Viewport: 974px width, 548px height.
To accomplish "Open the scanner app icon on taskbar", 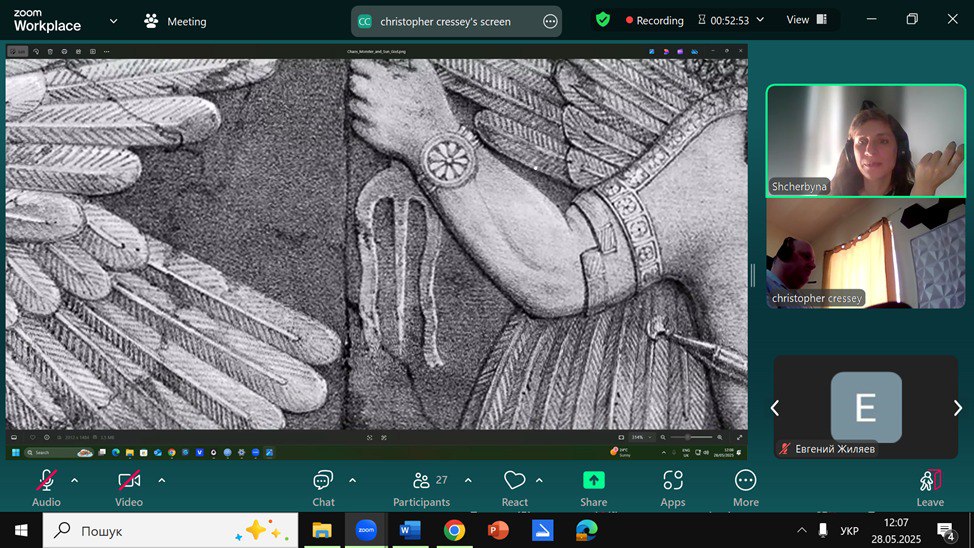I will tap(542, 531).
